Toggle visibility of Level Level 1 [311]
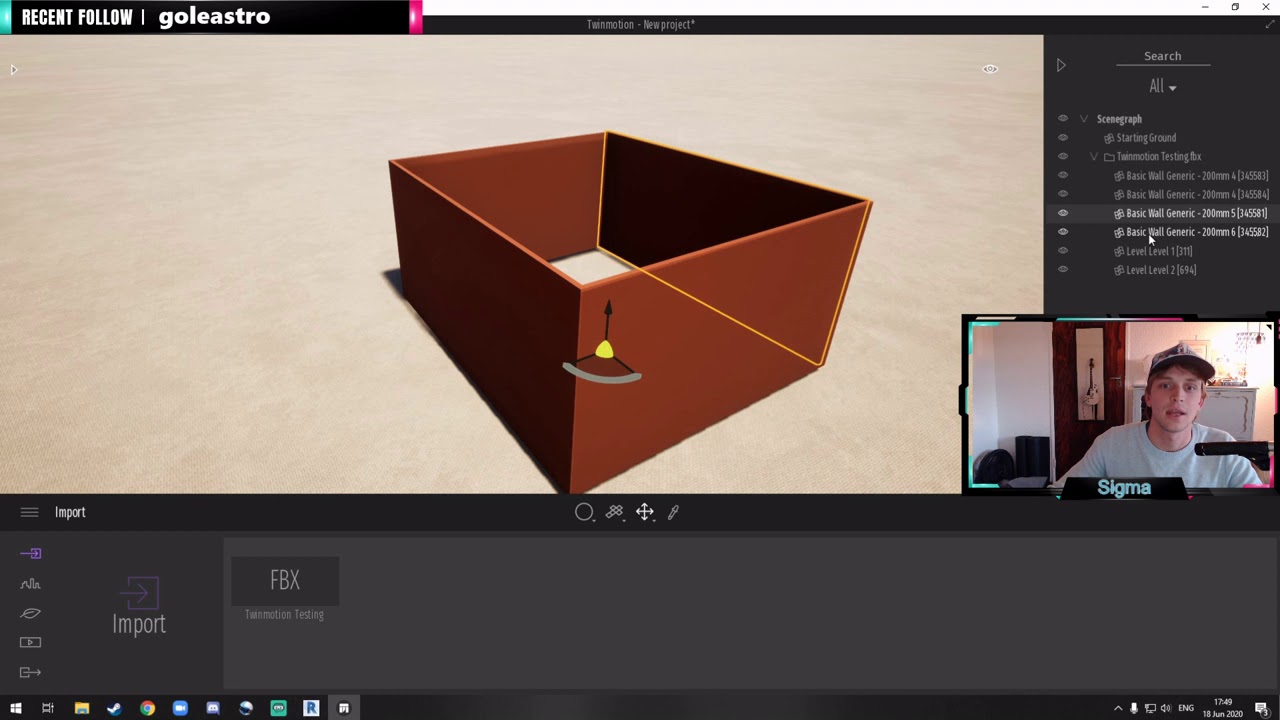Screen dimensions: 1280x720 (1063, 251)
